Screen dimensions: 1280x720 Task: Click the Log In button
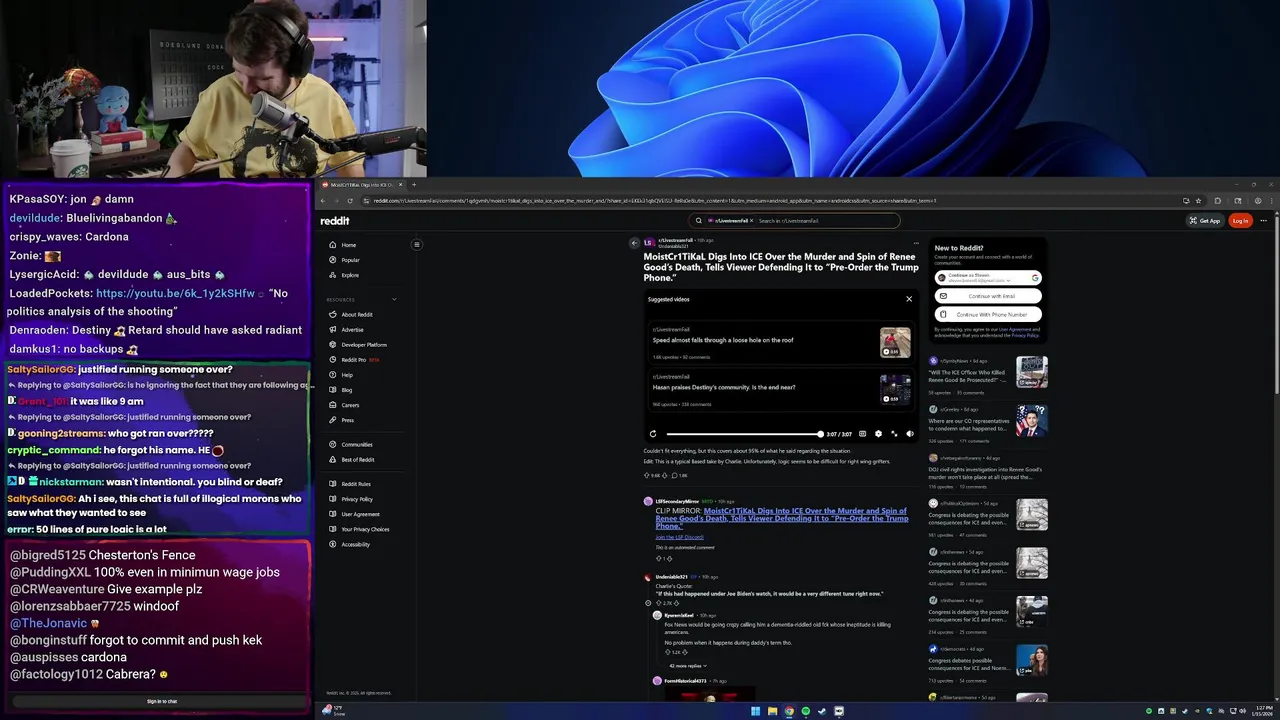1240,221
